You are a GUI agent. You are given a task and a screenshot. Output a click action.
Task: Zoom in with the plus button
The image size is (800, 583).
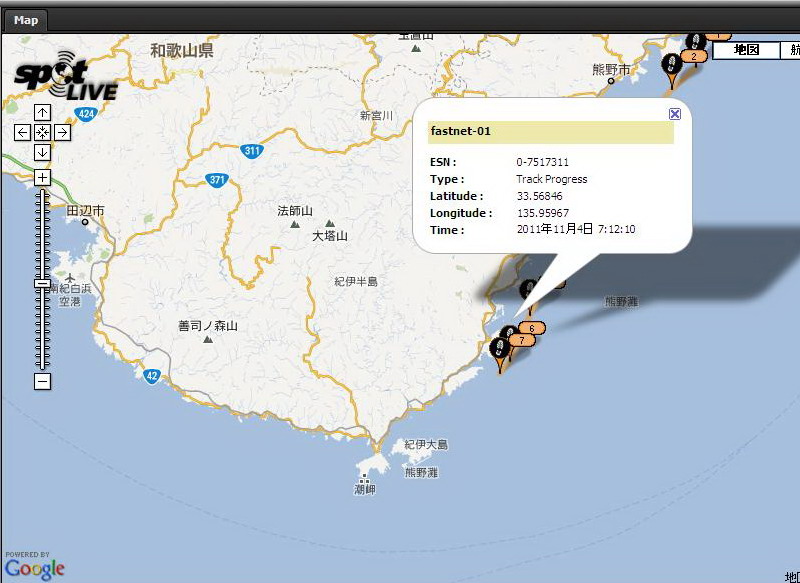coord(42,177)
